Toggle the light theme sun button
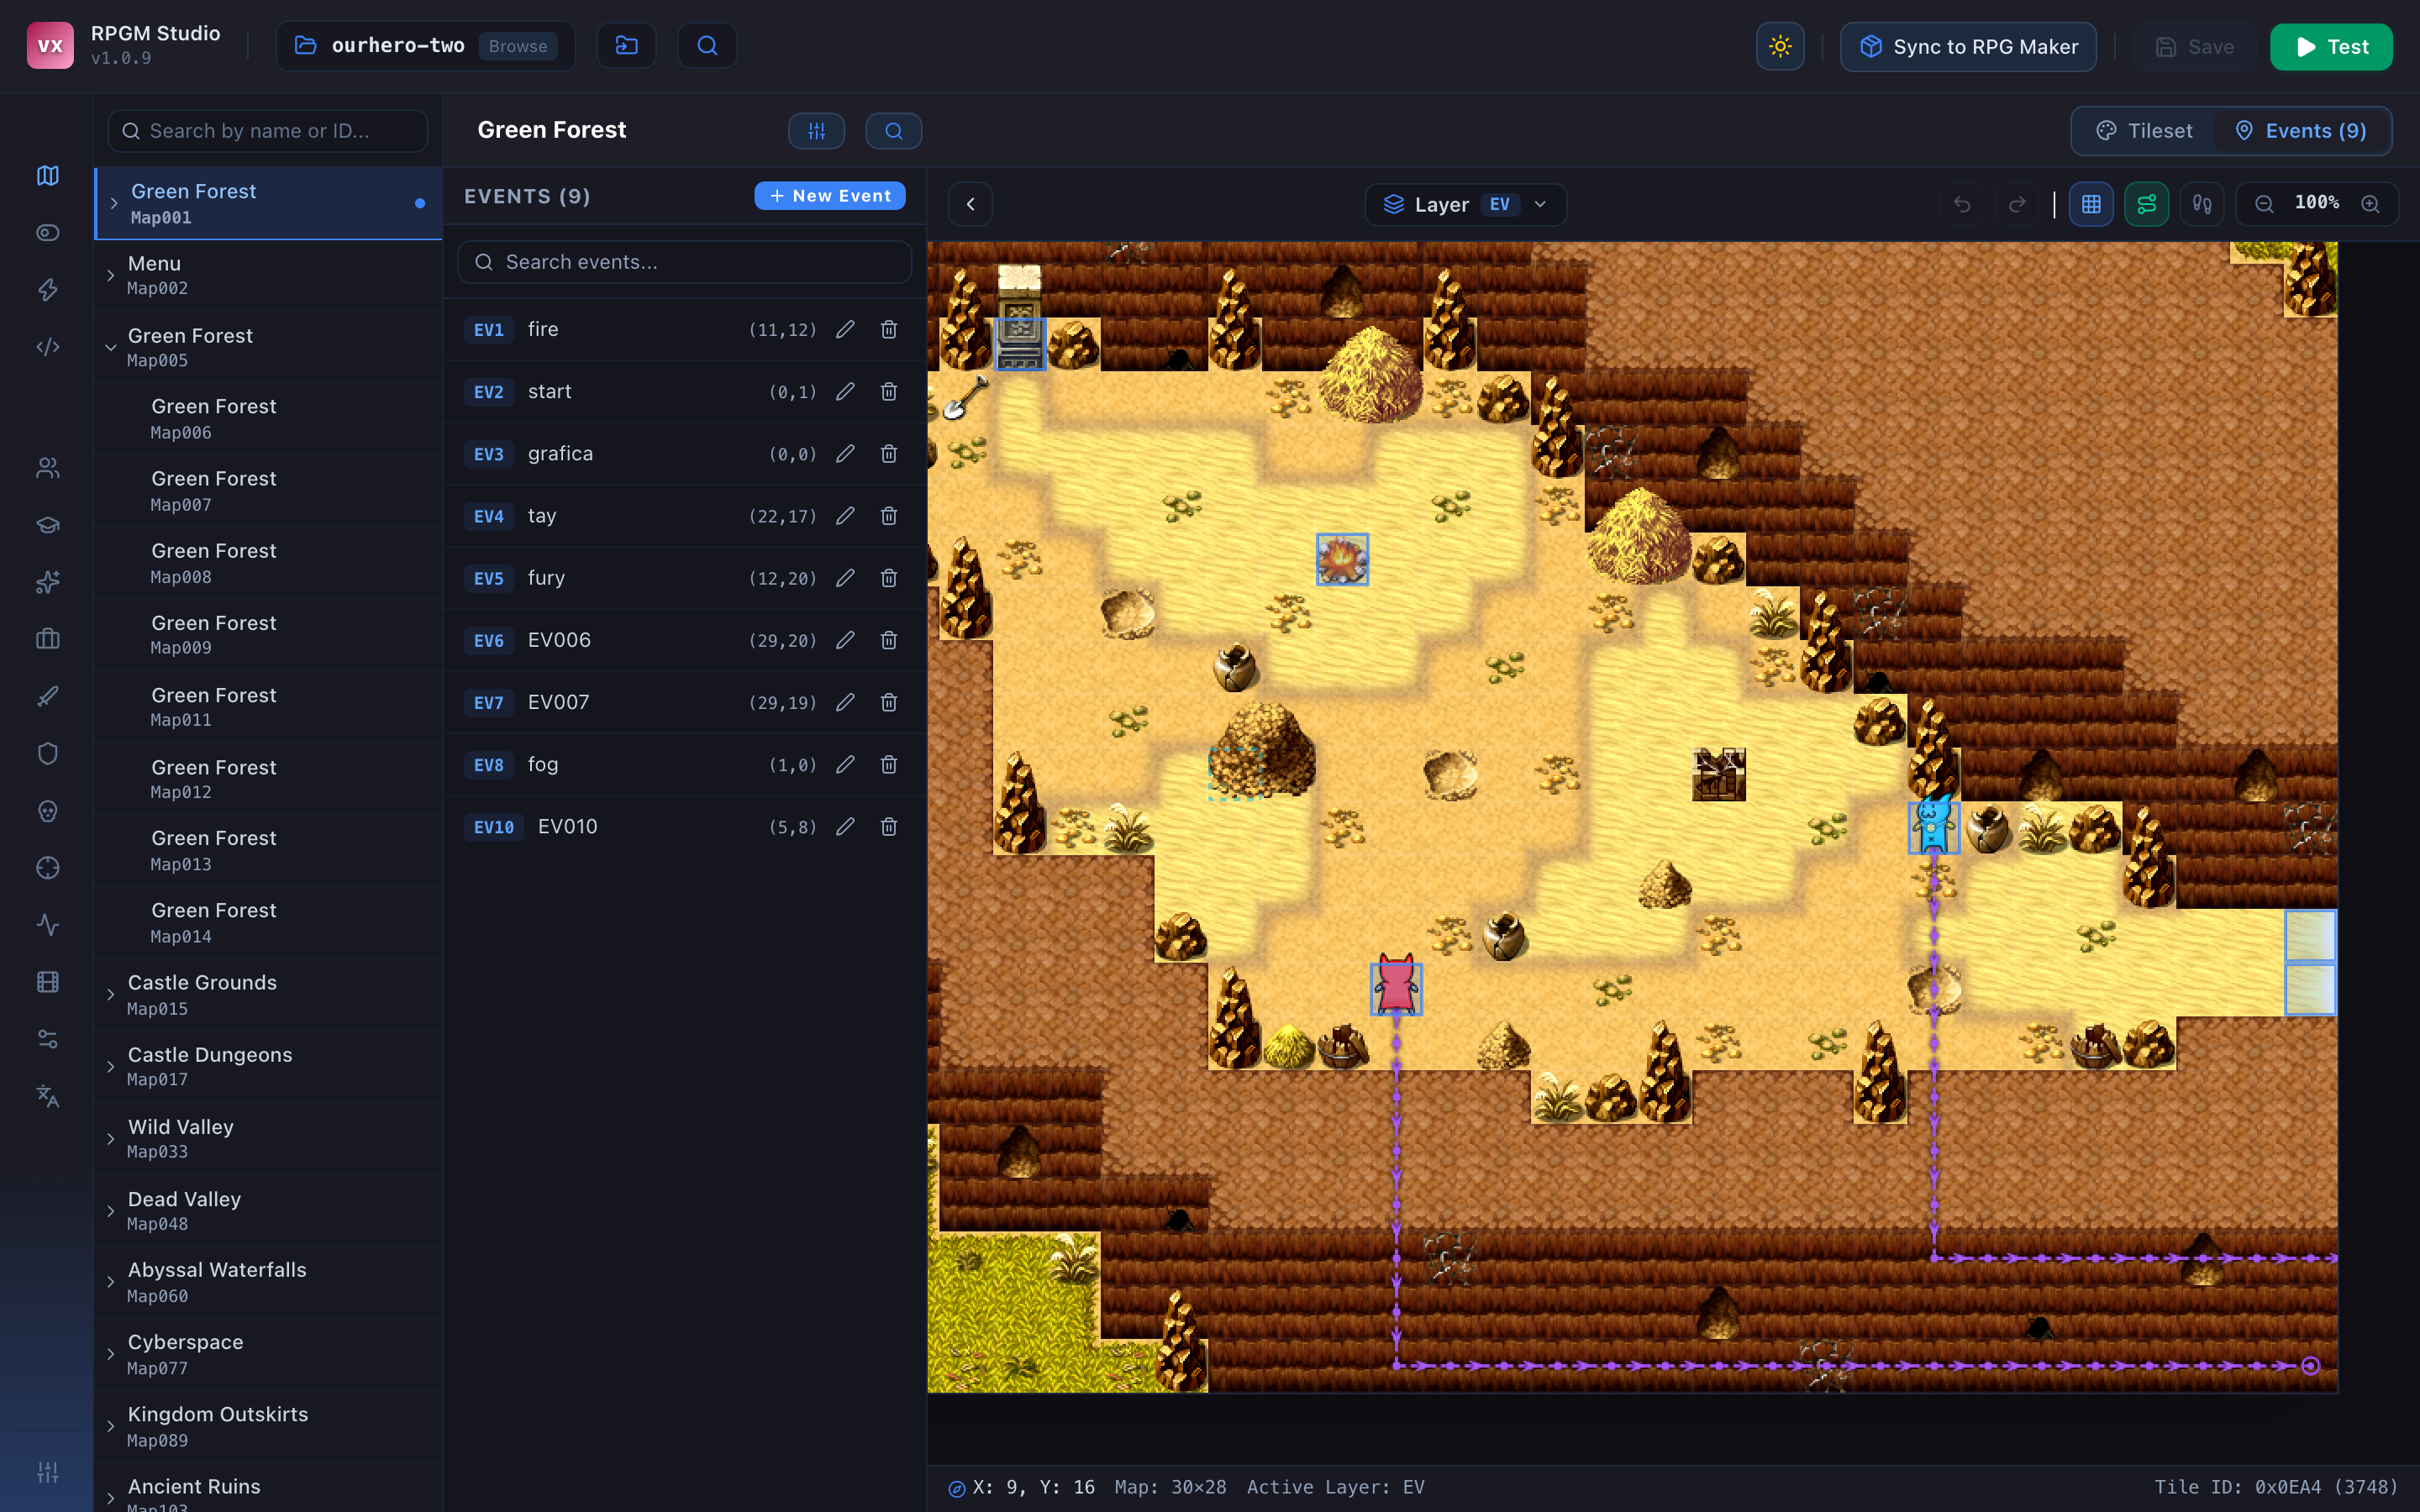 point(1780,47)
